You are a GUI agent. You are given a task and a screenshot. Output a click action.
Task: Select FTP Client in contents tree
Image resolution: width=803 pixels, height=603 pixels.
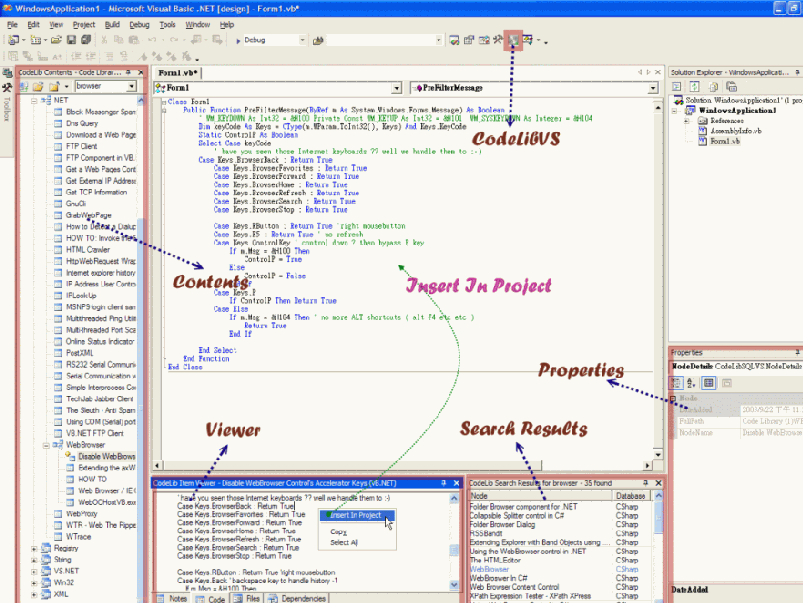point(81,146)
